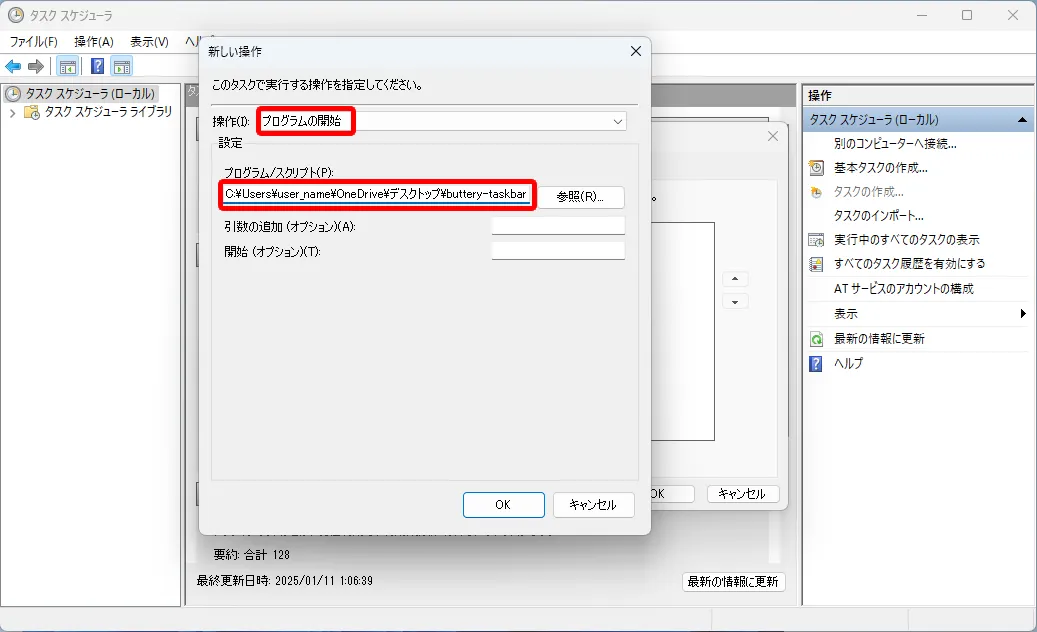Open the 表示 submenu arrow
This screenshot has height=632, width=1037.
(1024, 313)
